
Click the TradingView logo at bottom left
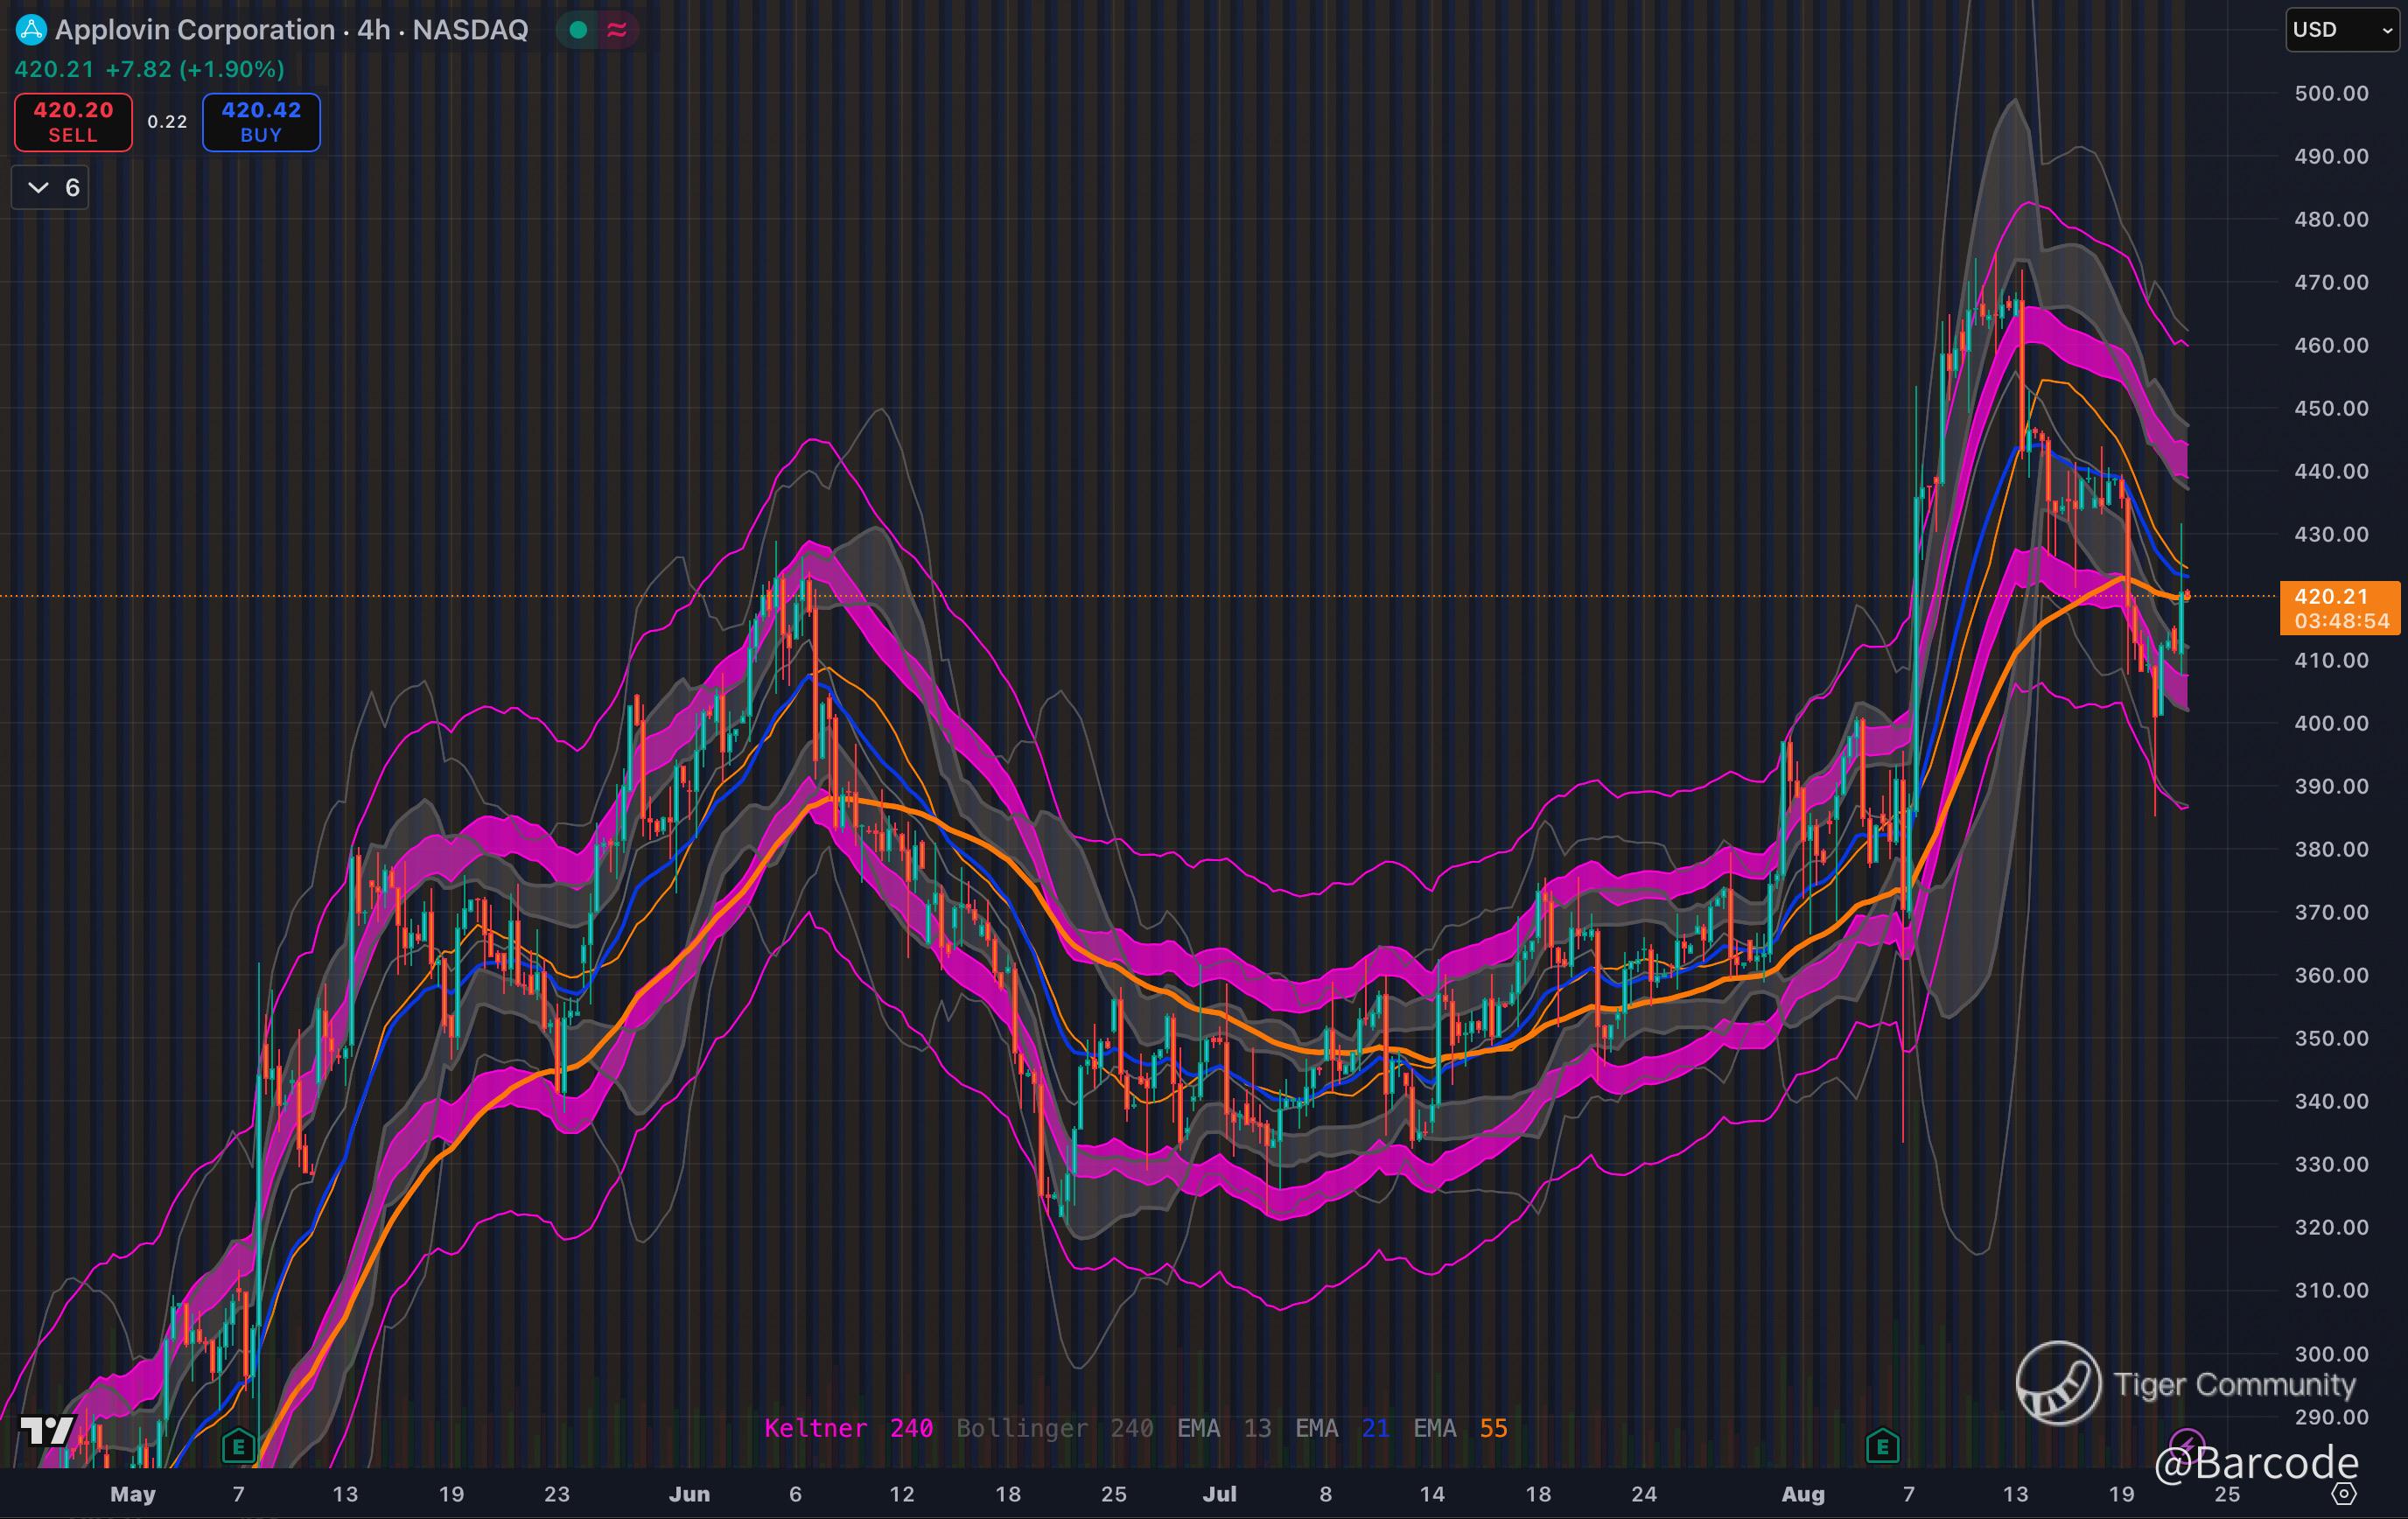[x=47, y=1431]
